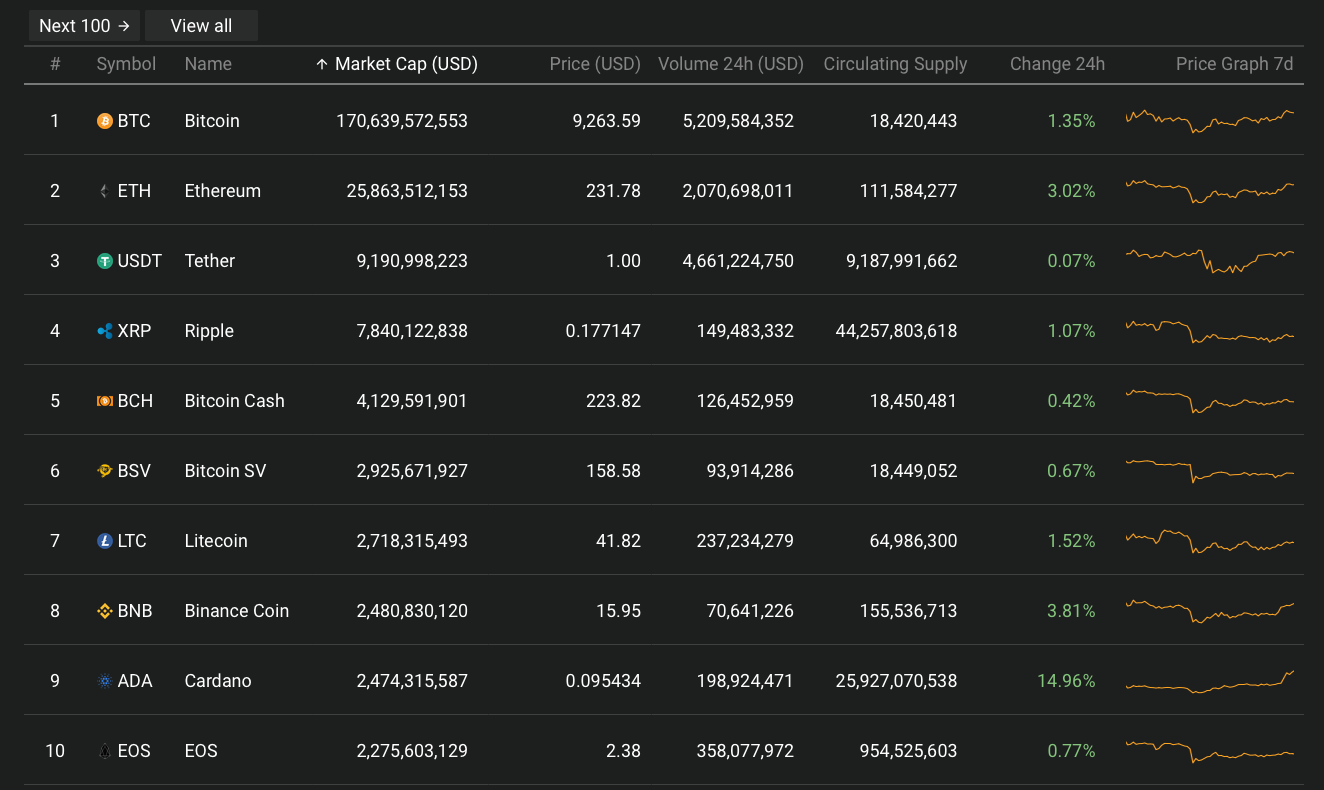Open Ripple's 7-day price graph

pyautogui.click(x=1210, y=331)
